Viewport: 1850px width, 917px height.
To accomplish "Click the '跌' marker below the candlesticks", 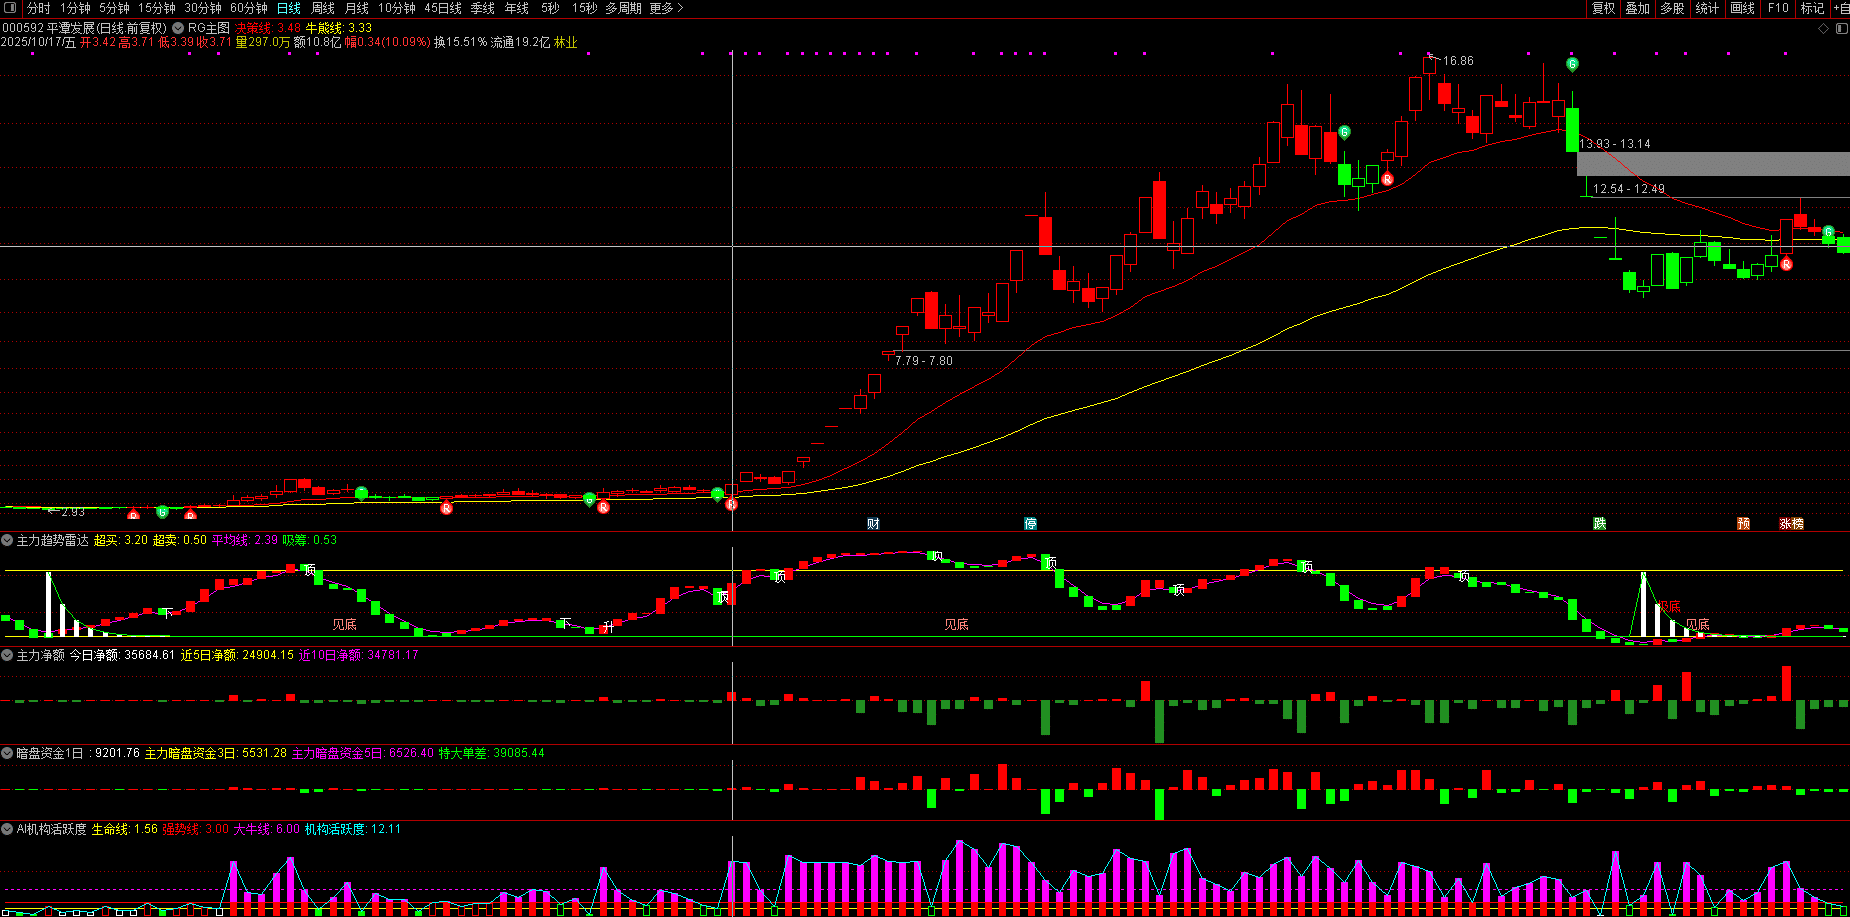I will coord(1599,524).
